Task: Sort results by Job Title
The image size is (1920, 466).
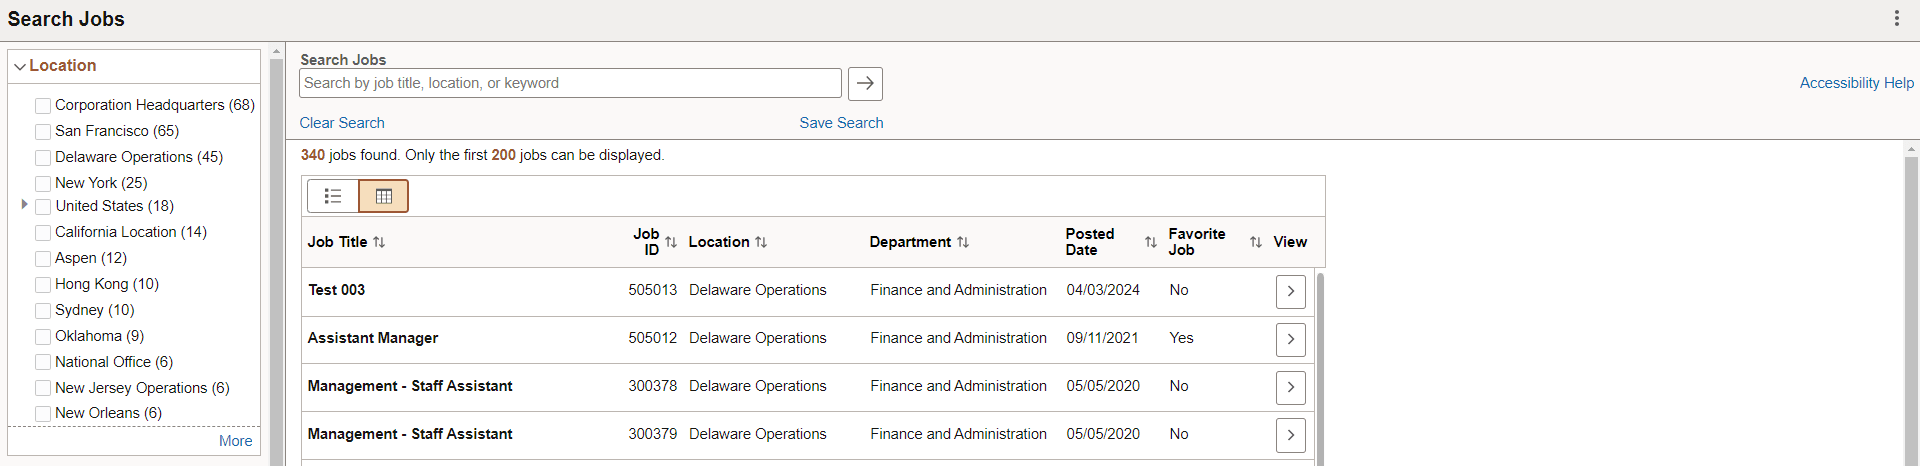Action: (x=379, y=242)
